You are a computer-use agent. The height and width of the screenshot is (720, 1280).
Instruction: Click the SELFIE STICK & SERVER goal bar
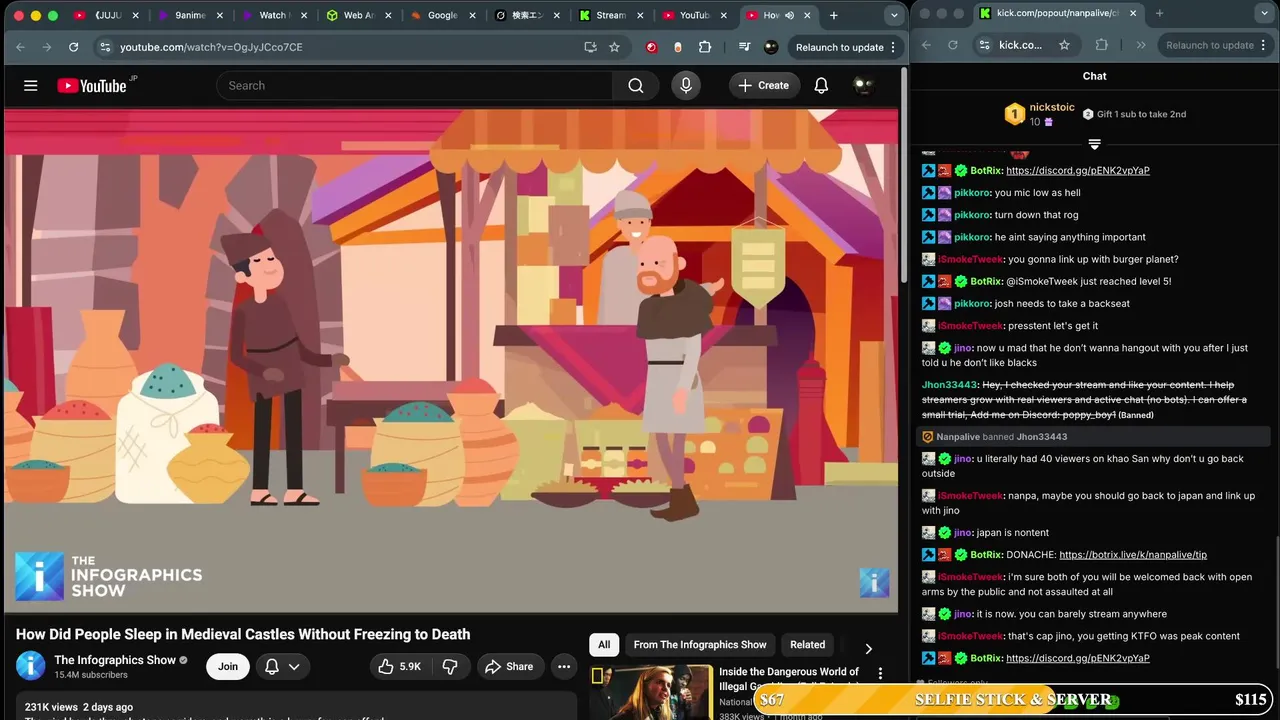1013,700
